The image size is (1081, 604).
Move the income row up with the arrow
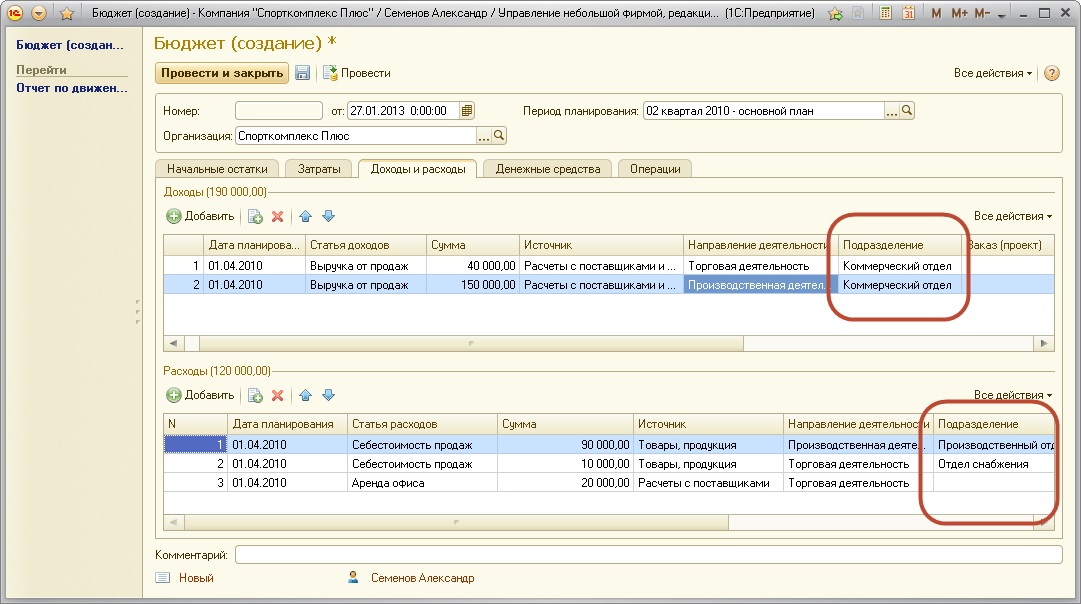(306, 216)
